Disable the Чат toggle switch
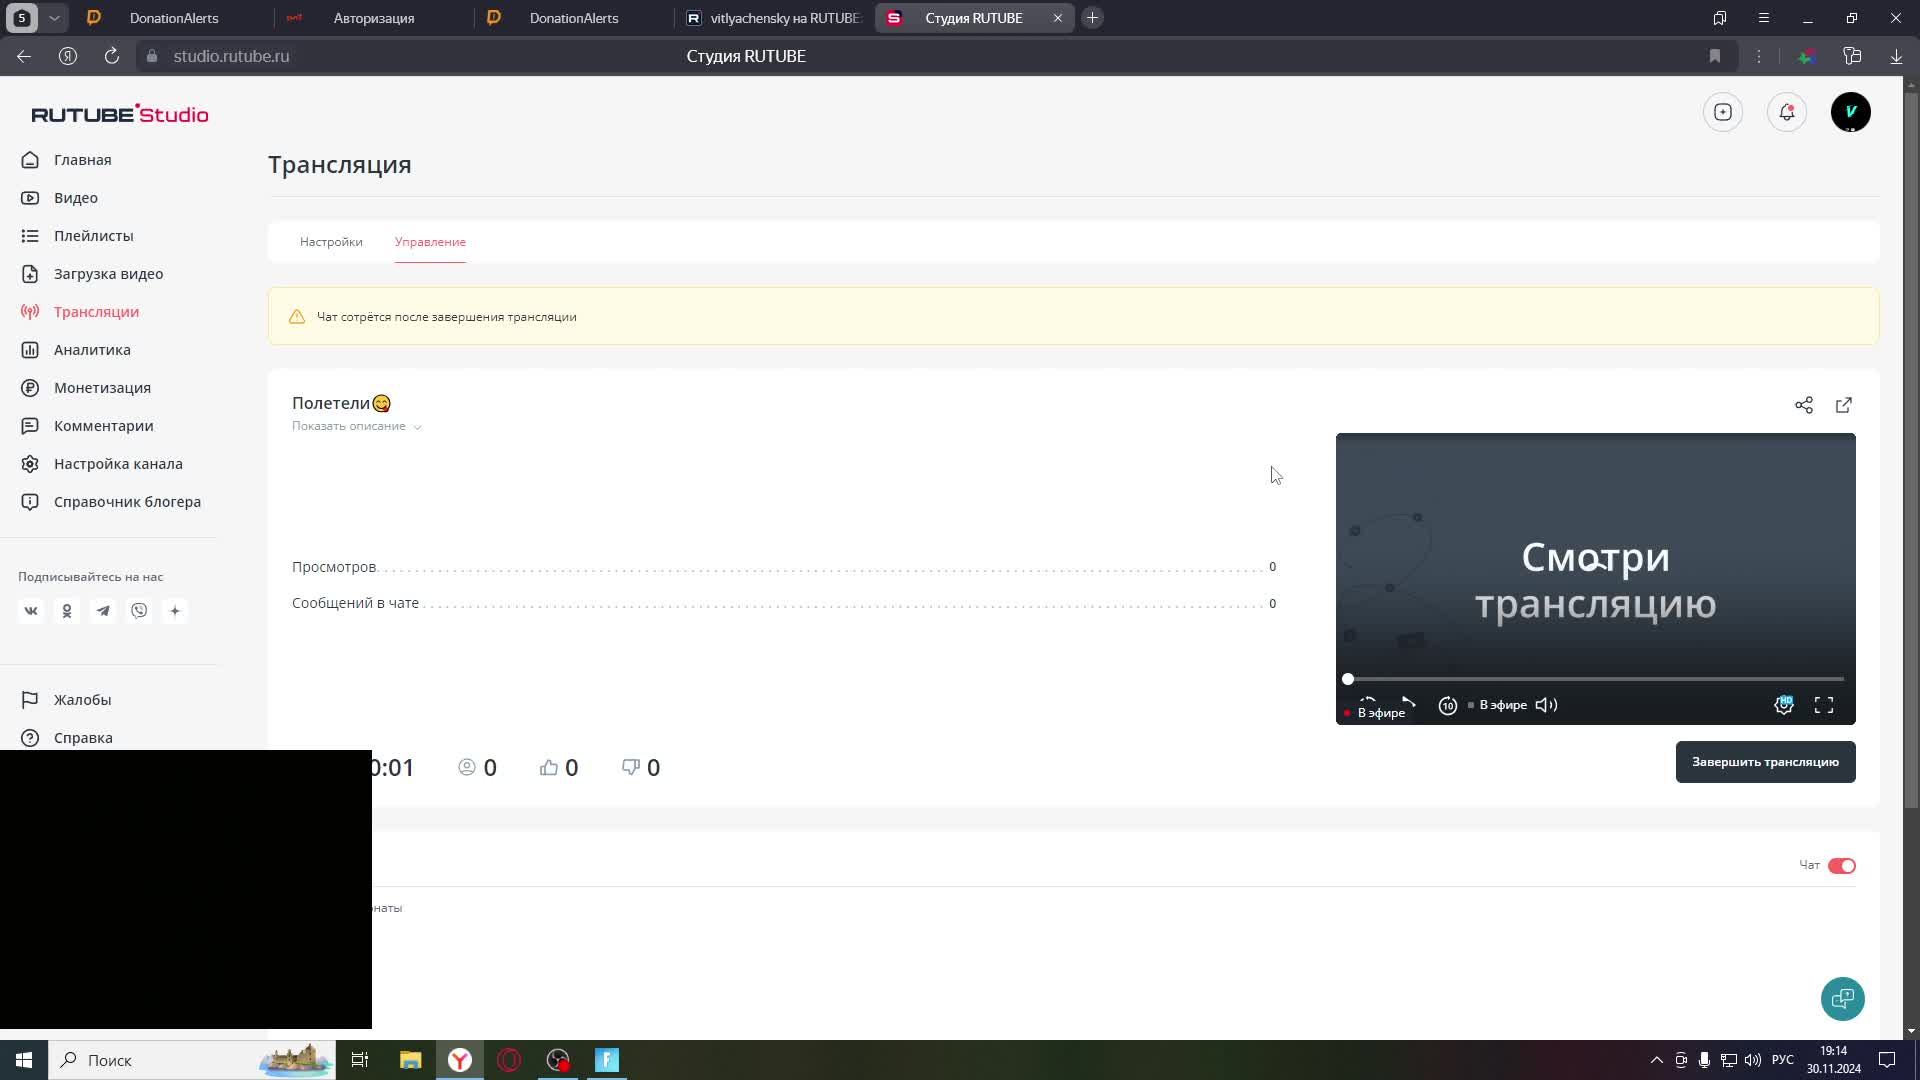This screenshot has height=1080, width=1920. point(1841,866)
